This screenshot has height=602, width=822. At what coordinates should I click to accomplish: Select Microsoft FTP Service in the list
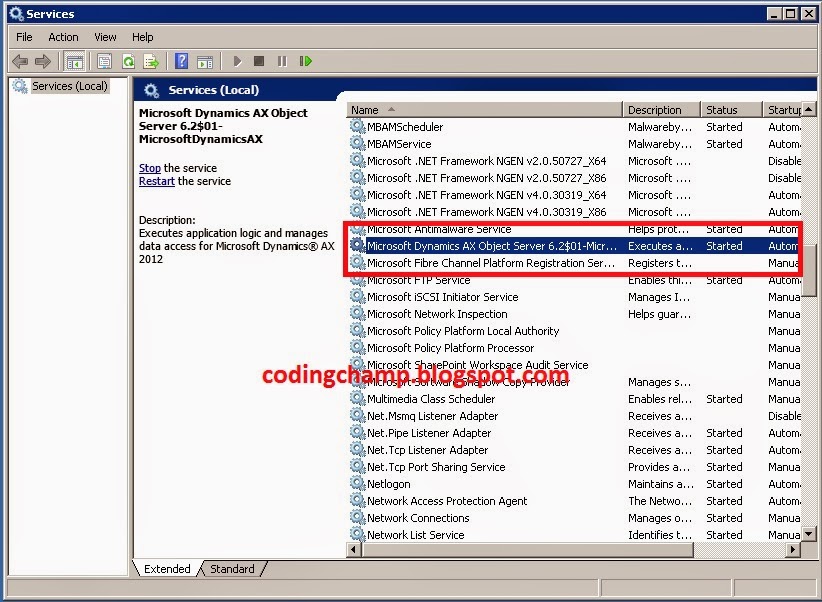coord(418,280)
